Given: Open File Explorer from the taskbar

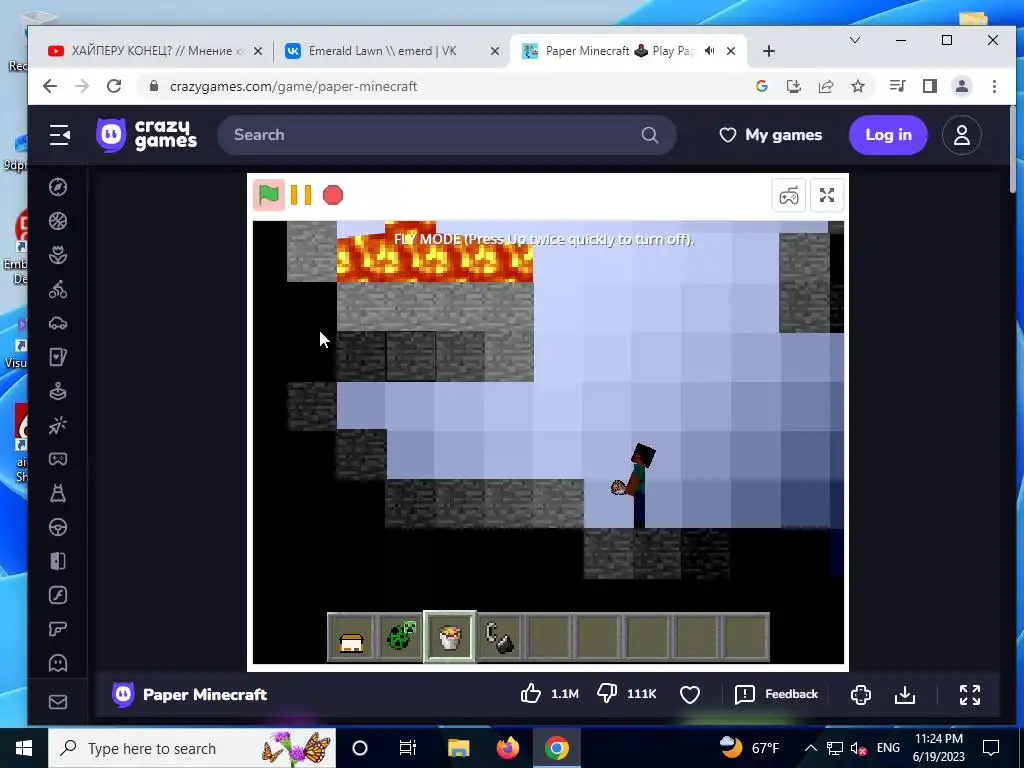Looking at the screenshot, I should 458,748.
